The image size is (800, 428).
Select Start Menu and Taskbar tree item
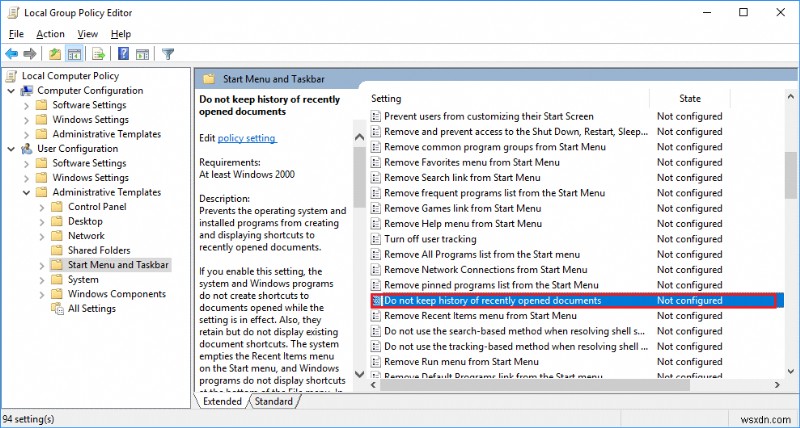pos(118,265)
